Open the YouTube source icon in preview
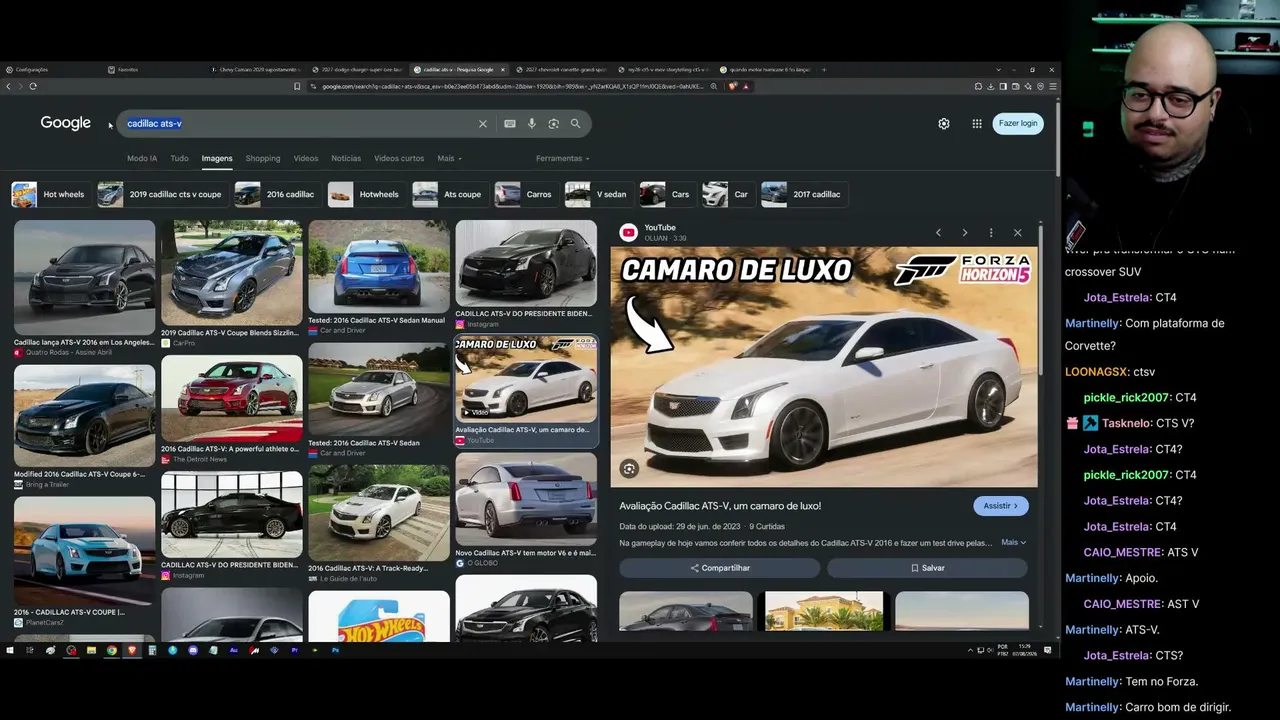The width and height of the screenshot is (1280, 720). (628, 233)
